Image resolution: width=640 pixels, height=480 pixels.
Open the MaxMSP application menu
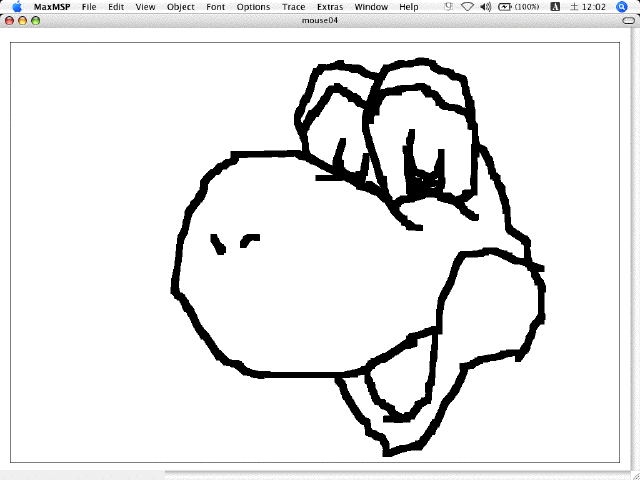click(52, 7)
